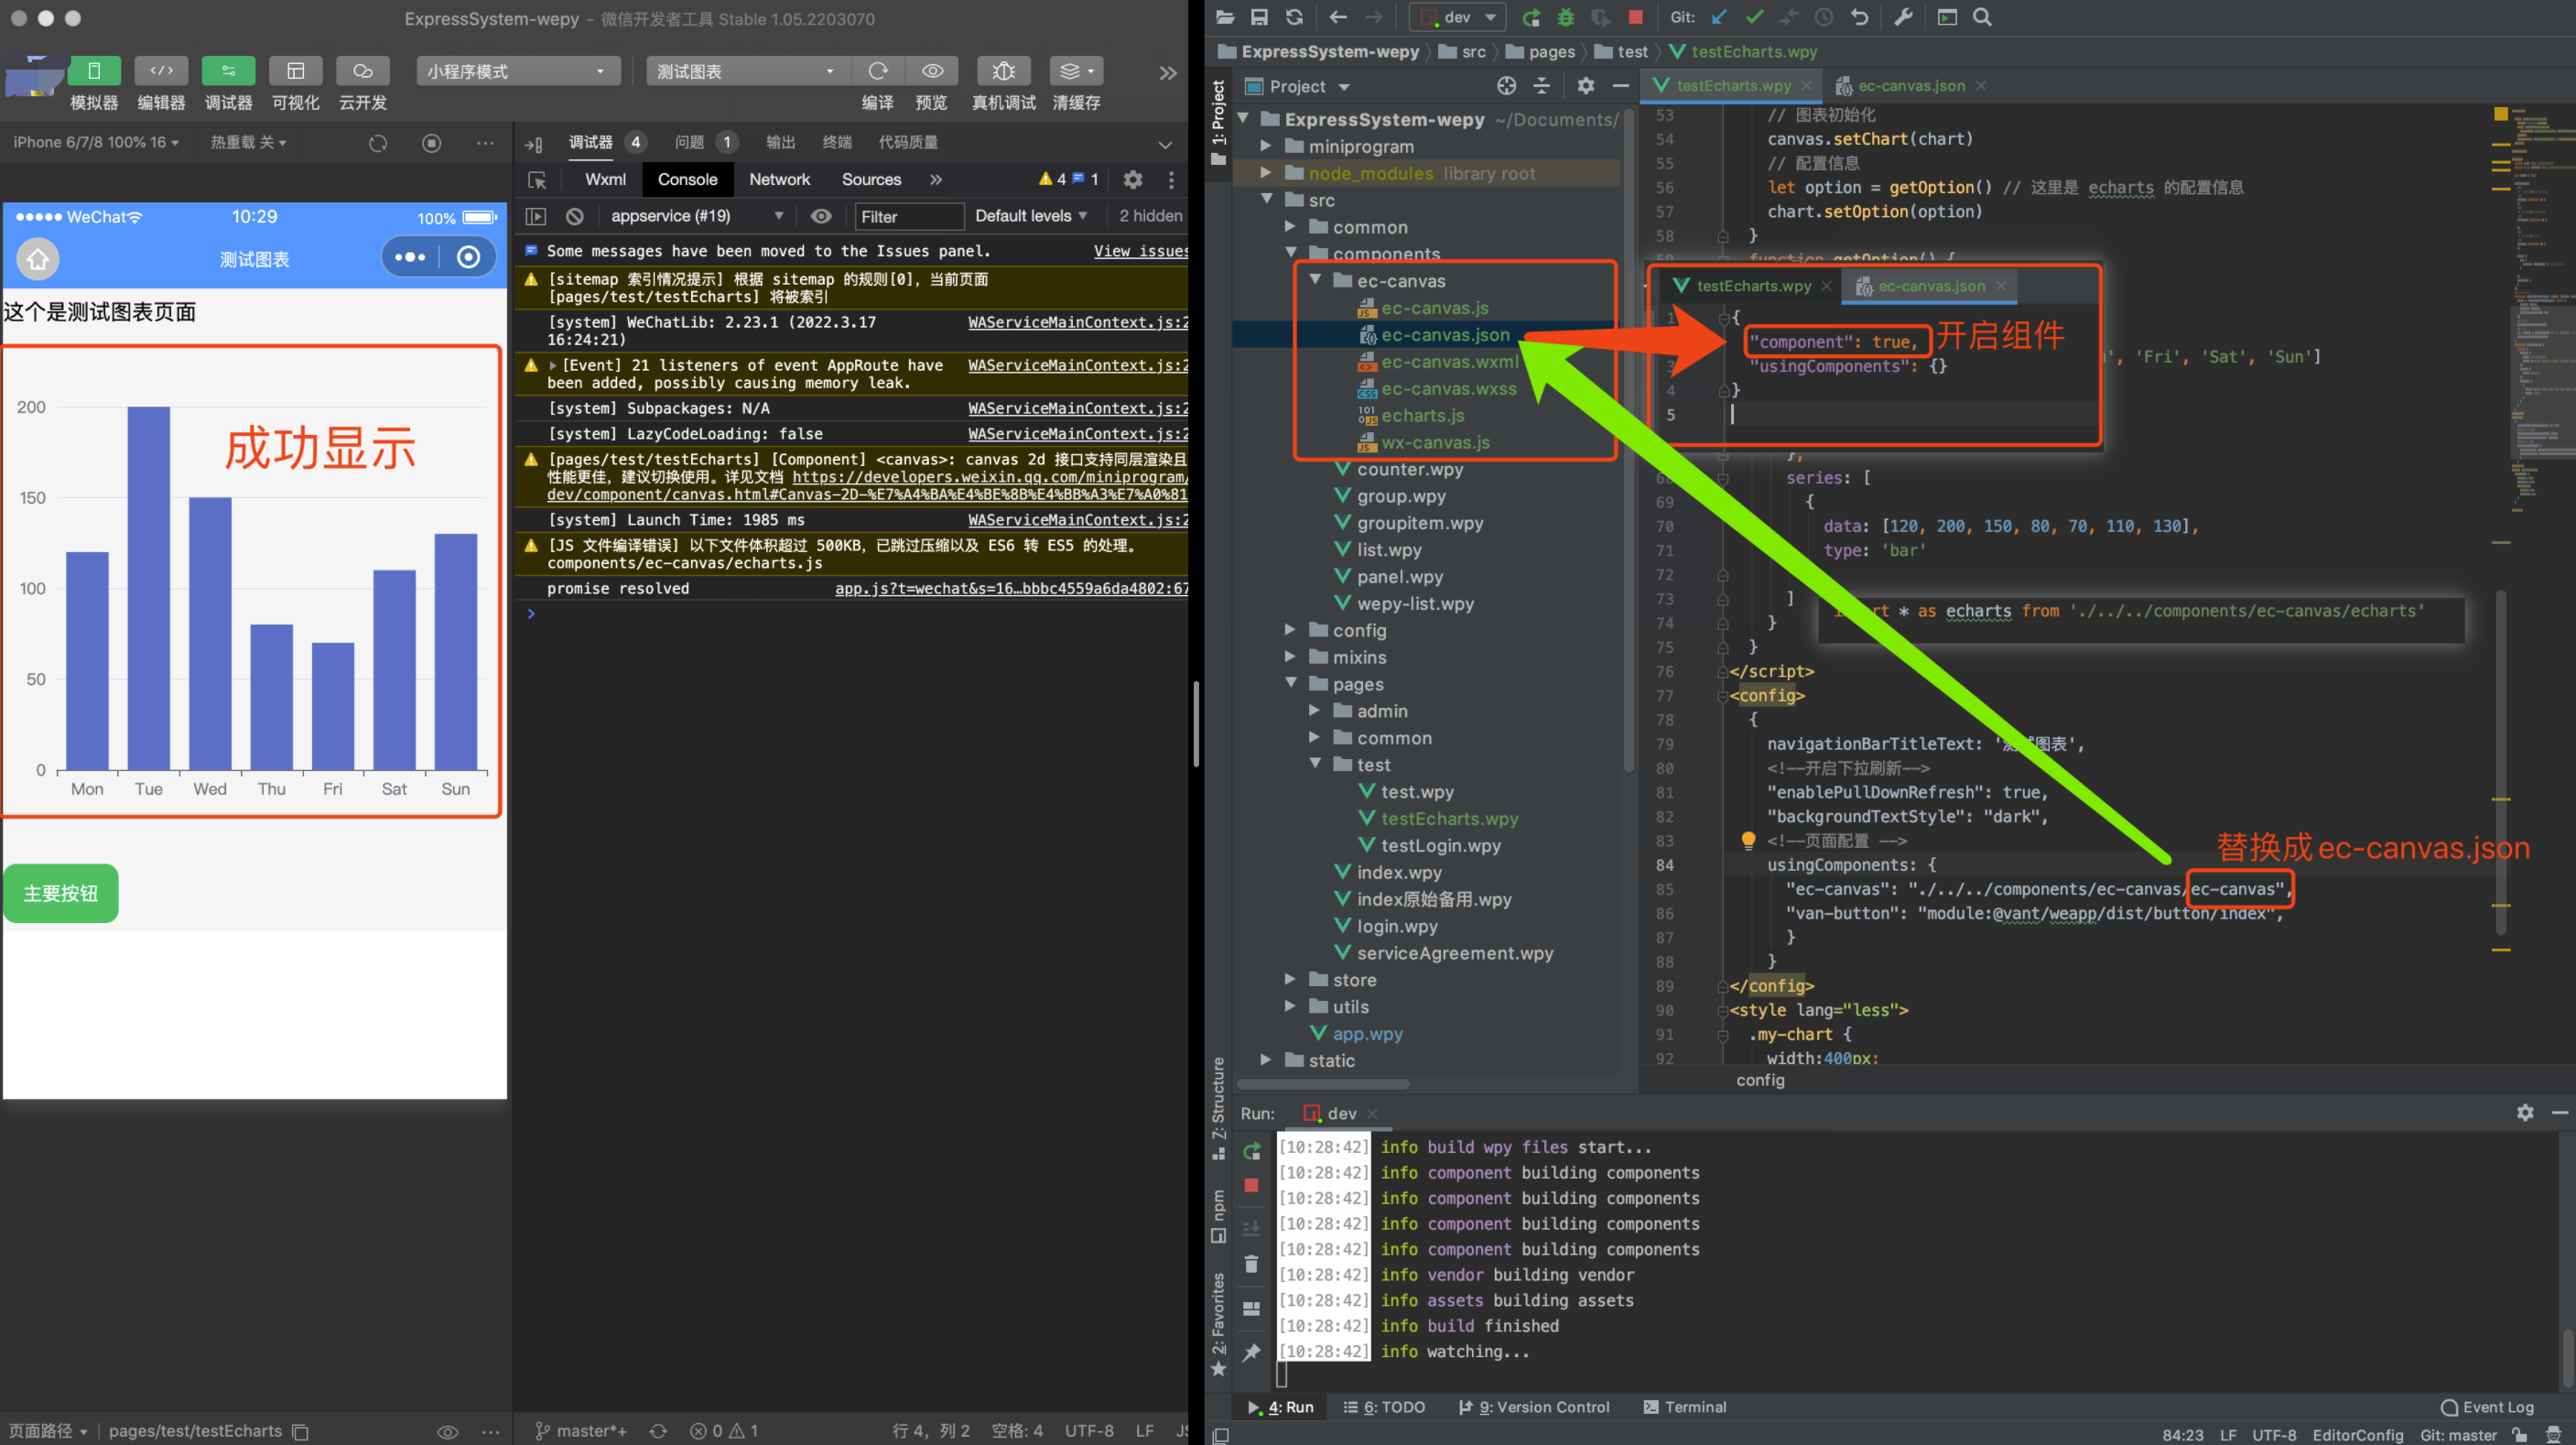Viewport: 2576px width, 1445px height.
Task: Expand the node_modules folder
Action: 1267,173
